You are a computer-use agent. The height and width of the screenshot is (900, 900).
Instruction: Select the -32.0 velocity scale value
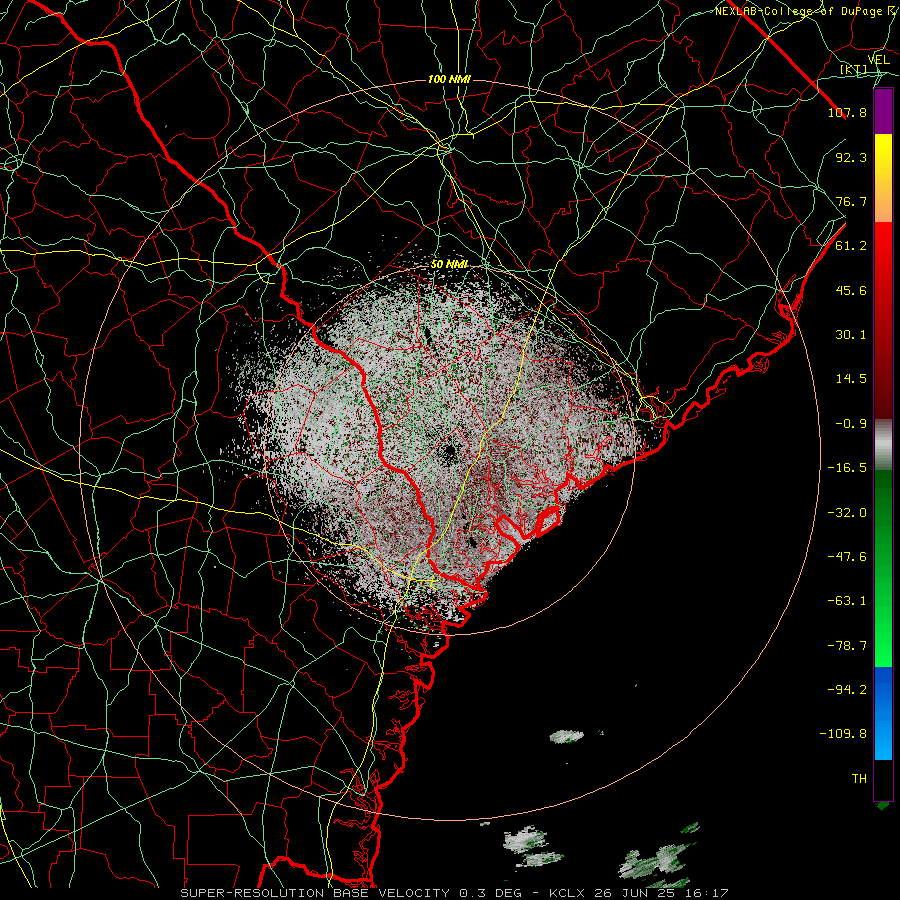(847, 513)
